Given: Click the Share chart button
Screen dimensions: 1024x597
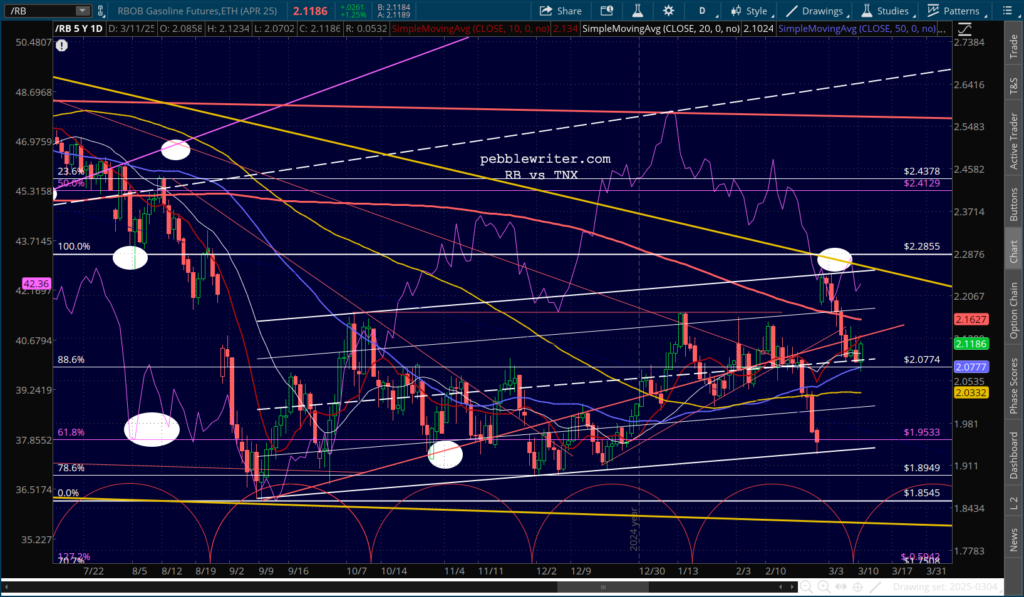Looking at the screenshot, I should 560,10.
